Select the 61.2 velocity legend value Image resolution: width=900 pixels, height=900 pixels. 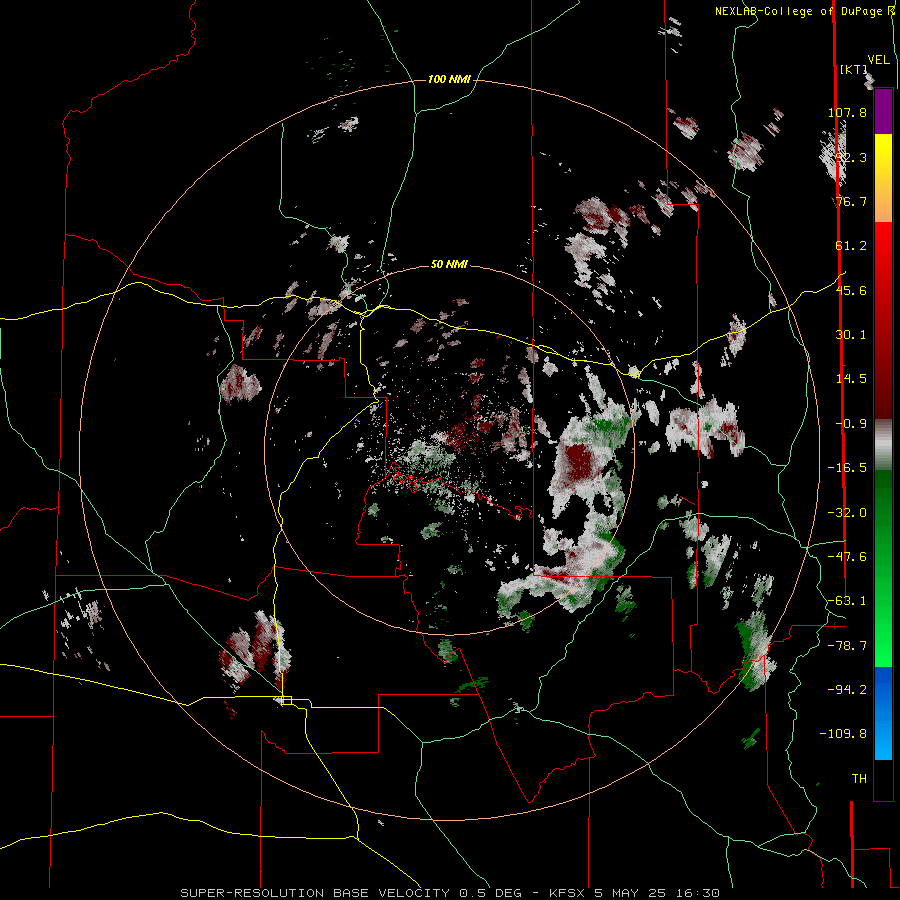click(x=851, y=246)
